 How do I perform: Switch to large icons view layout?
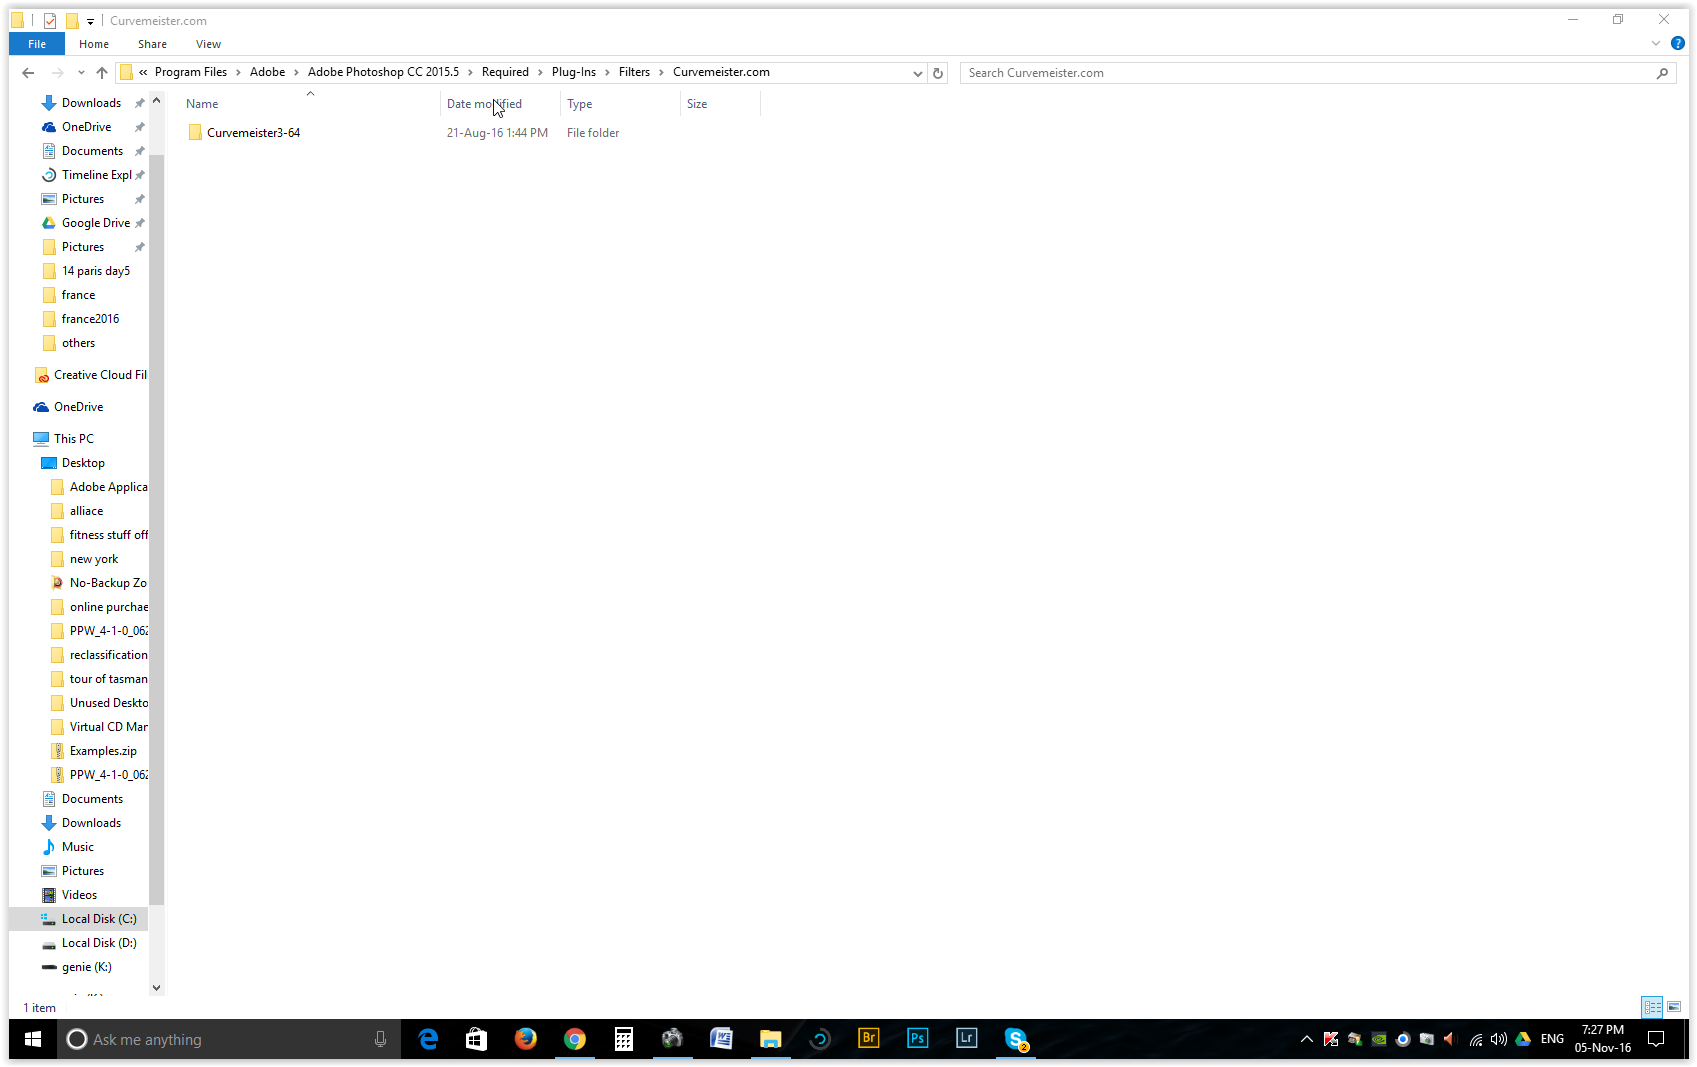1674,1007
